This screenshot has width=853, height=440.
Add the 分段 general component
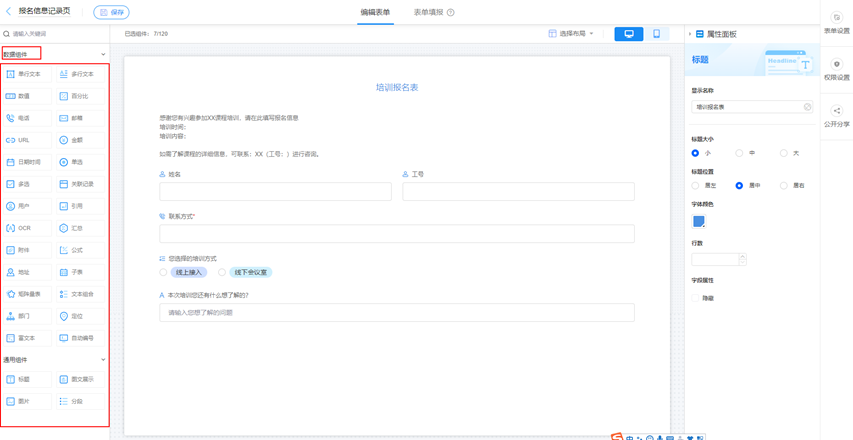81,401
